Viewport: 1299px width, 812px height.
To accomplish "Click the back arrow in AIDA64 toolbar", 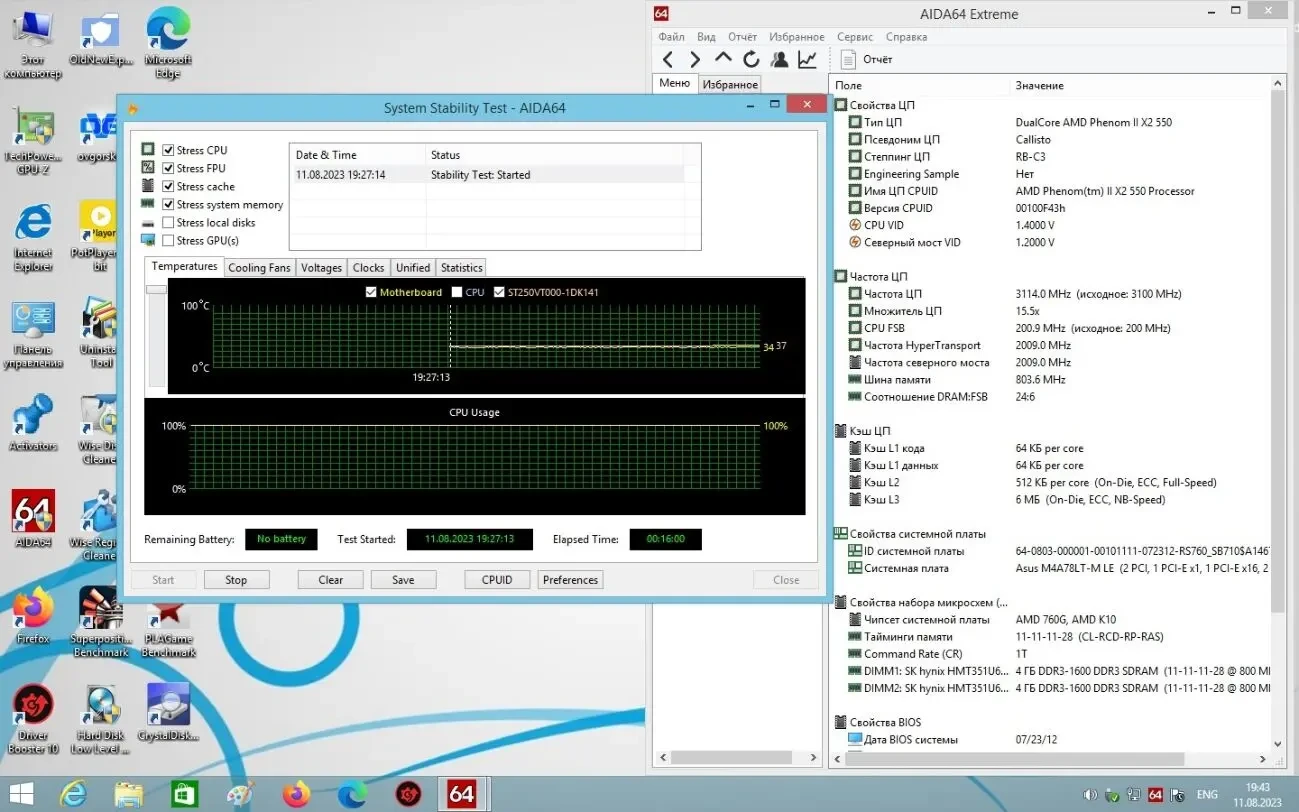I will (x=668, y=60).
